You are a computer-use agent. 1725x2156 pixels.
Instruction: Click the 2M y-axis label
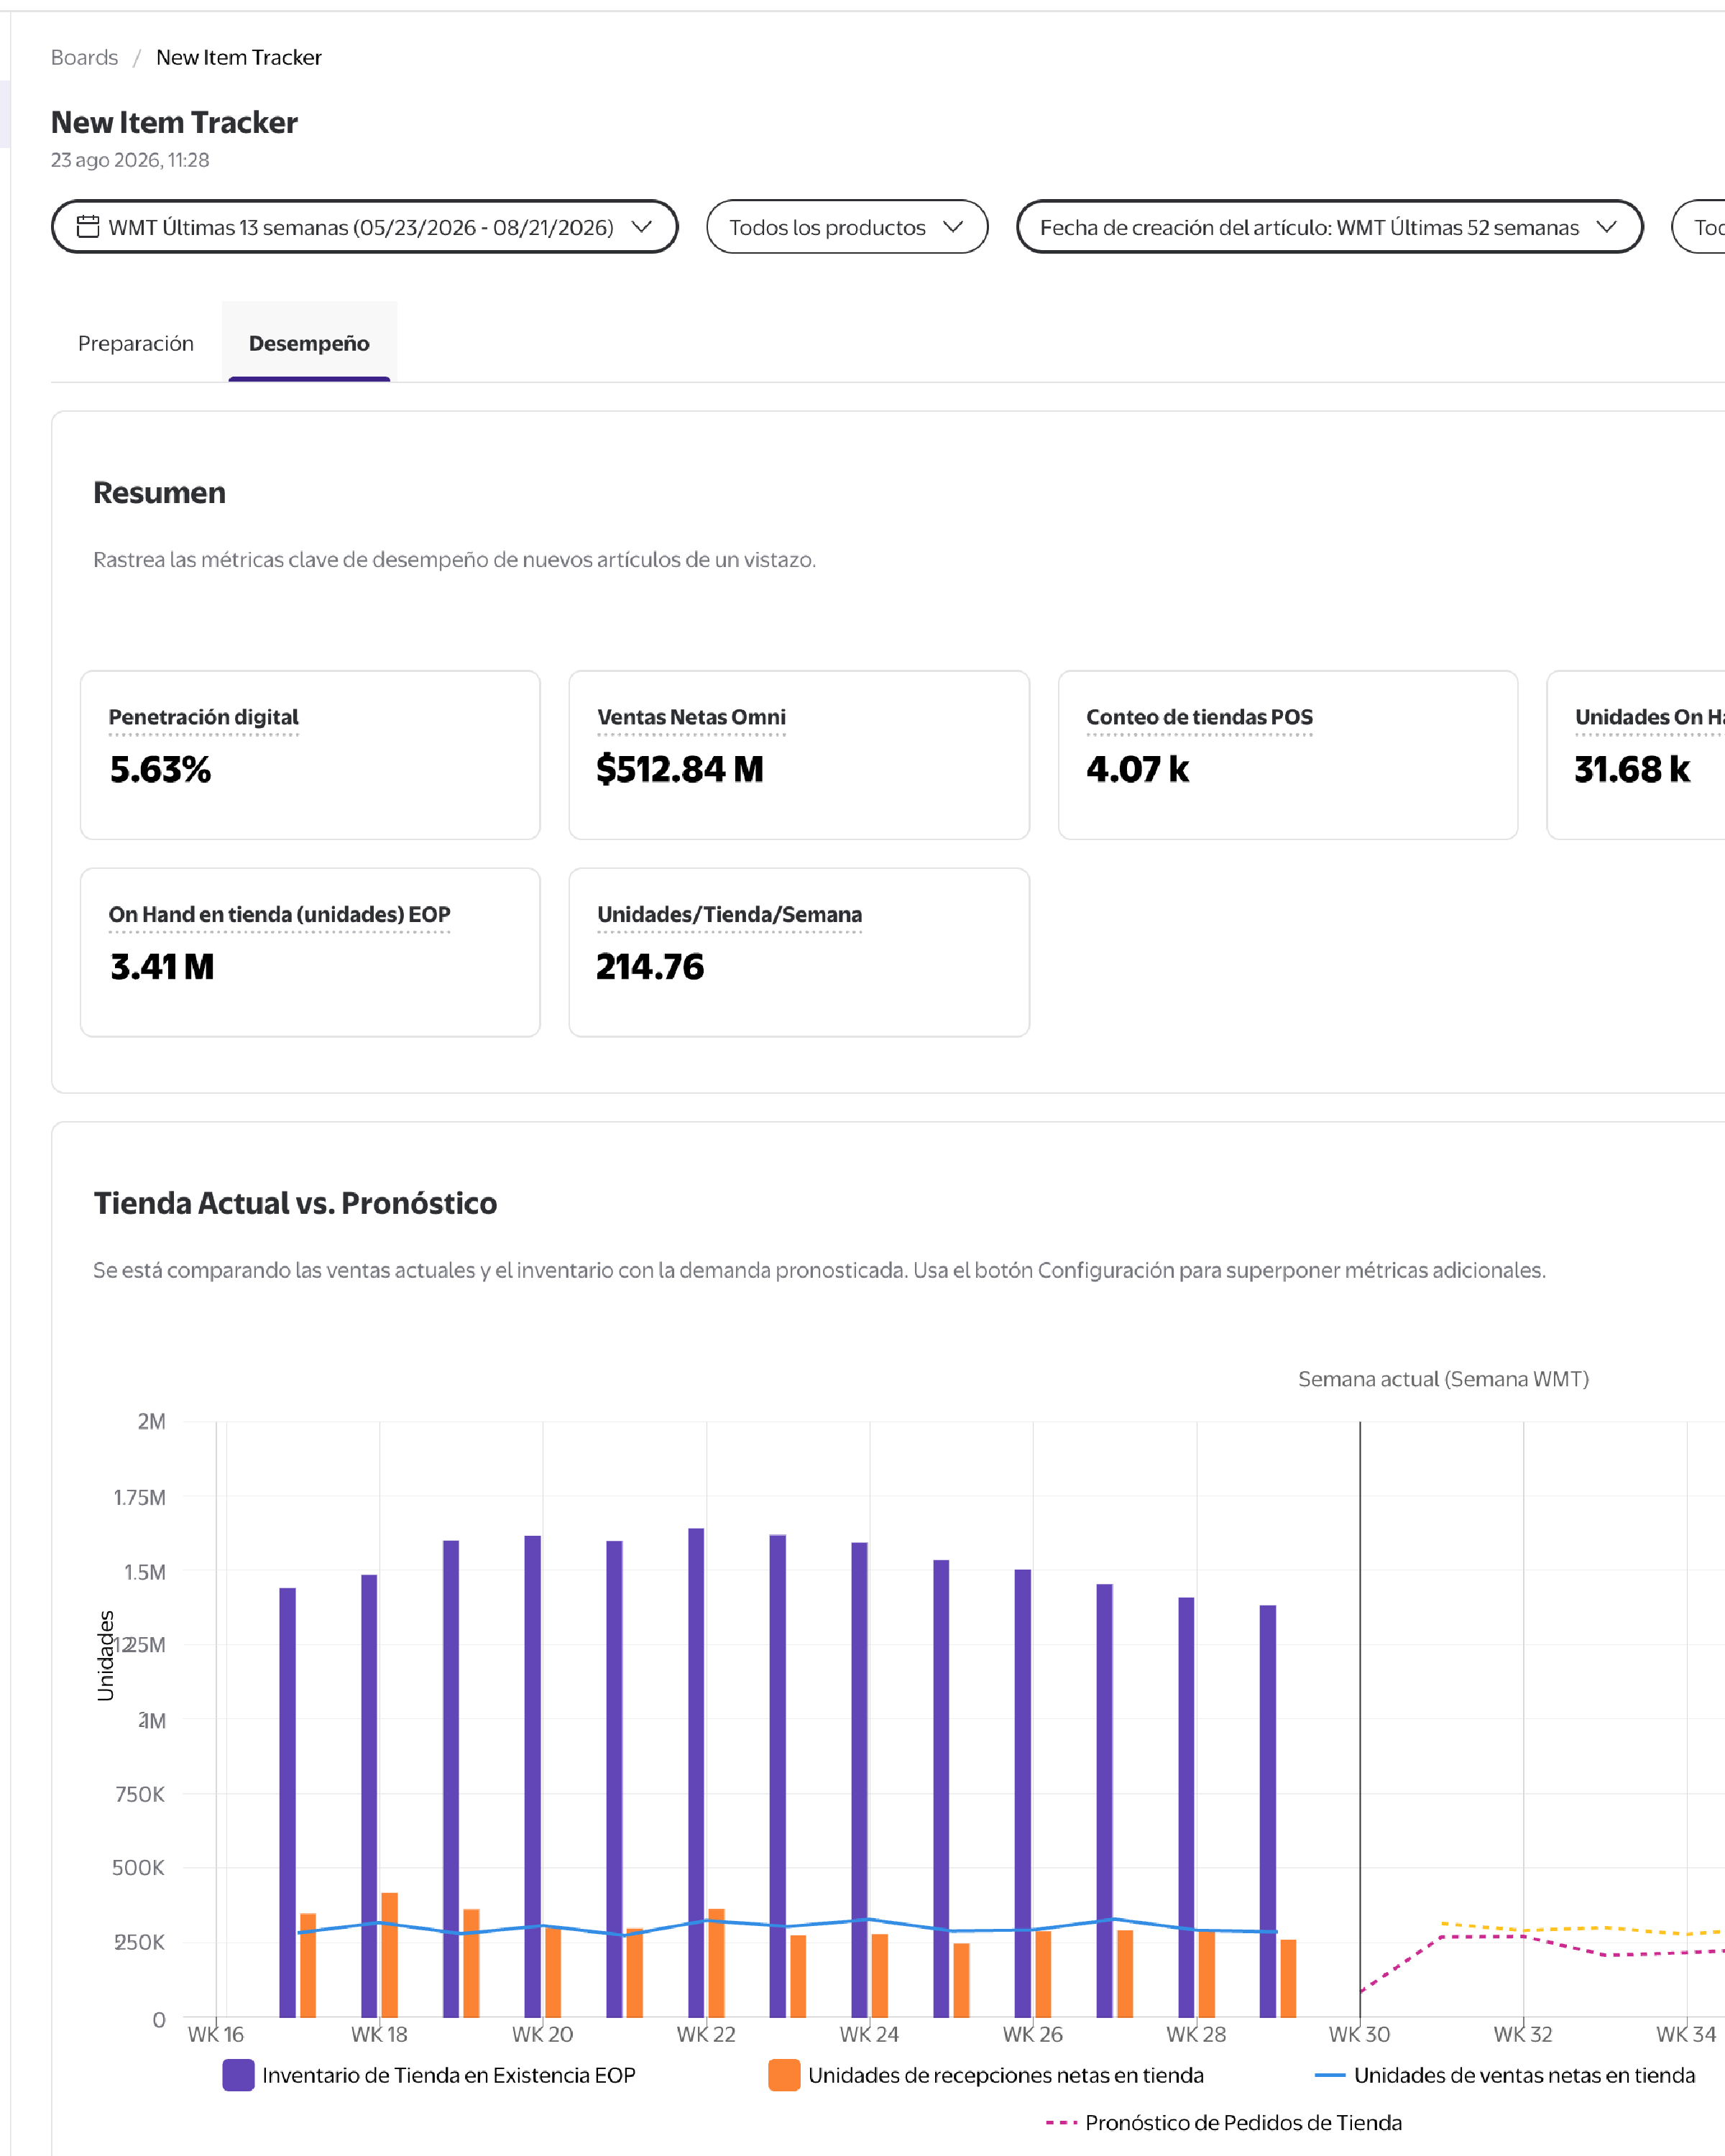coord(151,1421)
